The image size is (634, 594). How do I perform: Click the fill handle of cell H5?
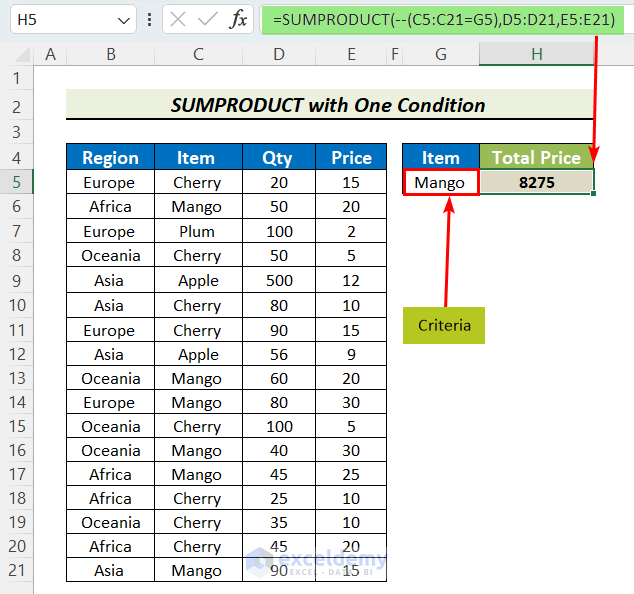click(x=593, y=194)
